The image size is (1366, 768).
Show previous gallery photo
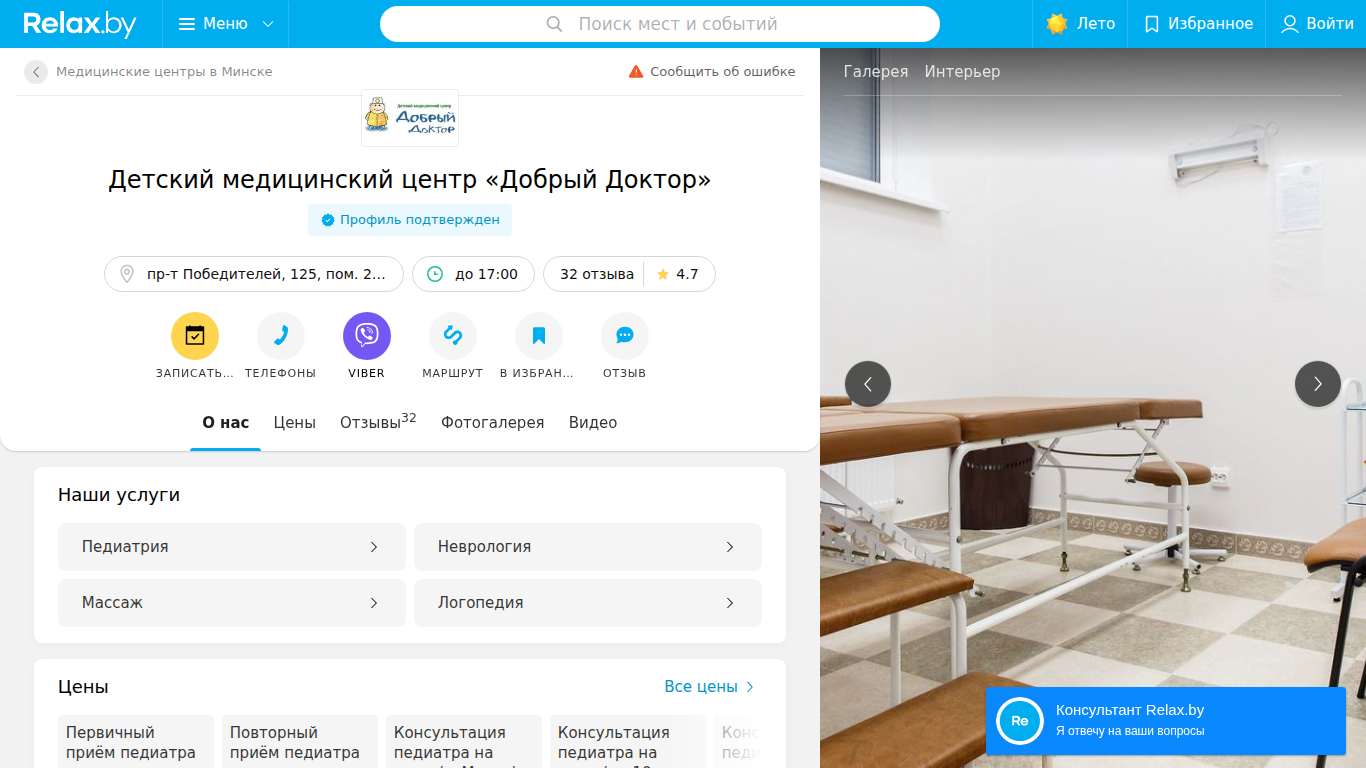pos(868,384)
